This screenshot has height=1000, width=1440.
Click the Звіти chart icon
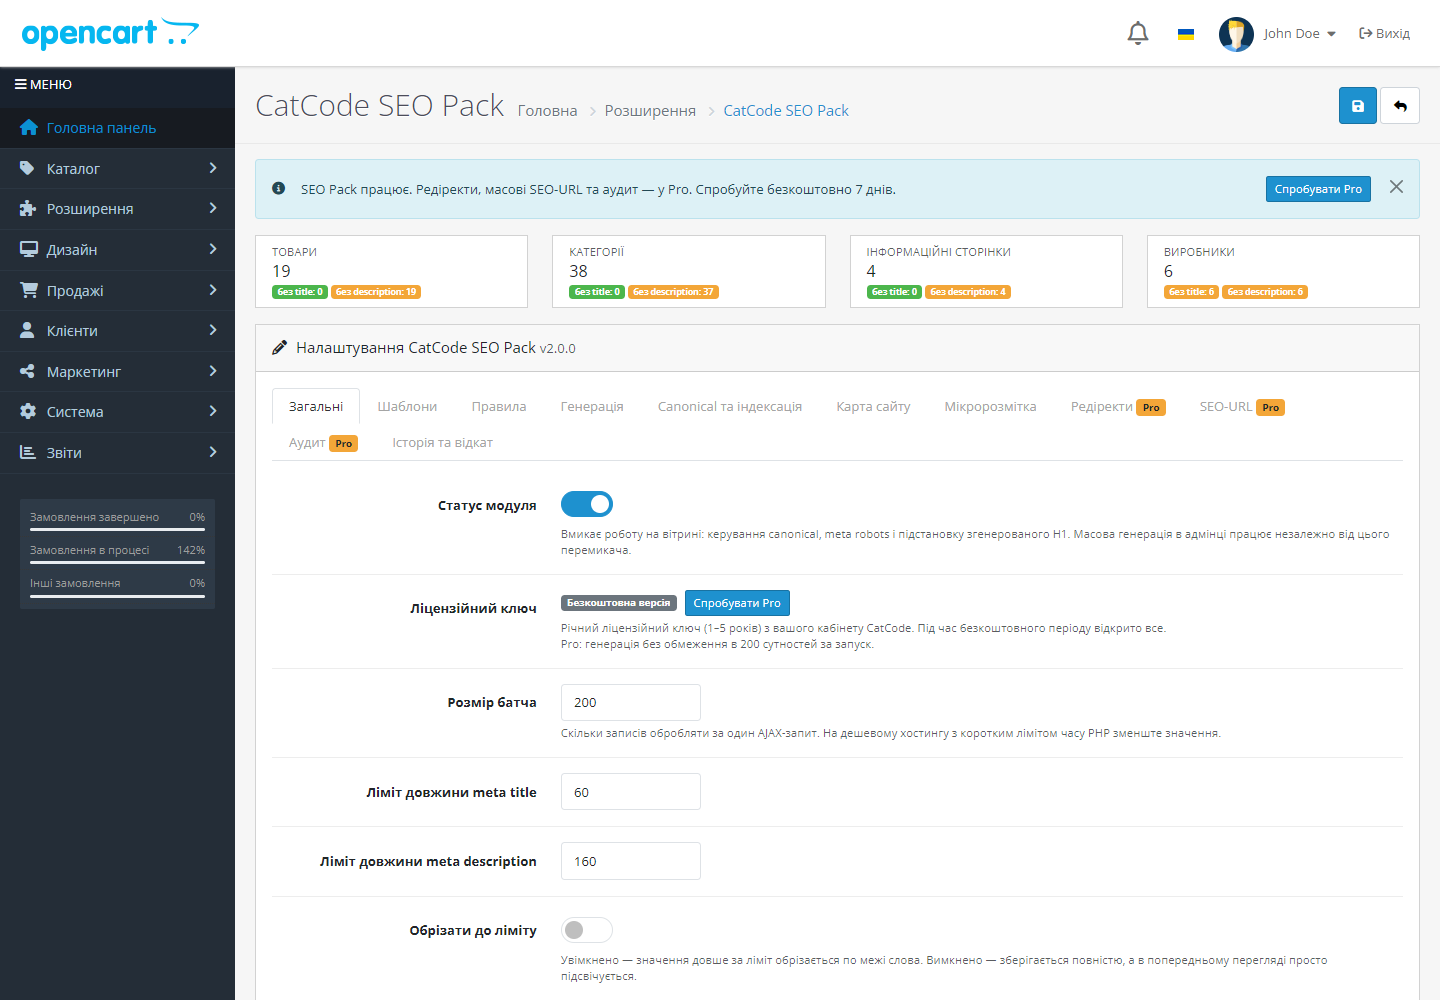pyautogui.click(x=28, y=452)
